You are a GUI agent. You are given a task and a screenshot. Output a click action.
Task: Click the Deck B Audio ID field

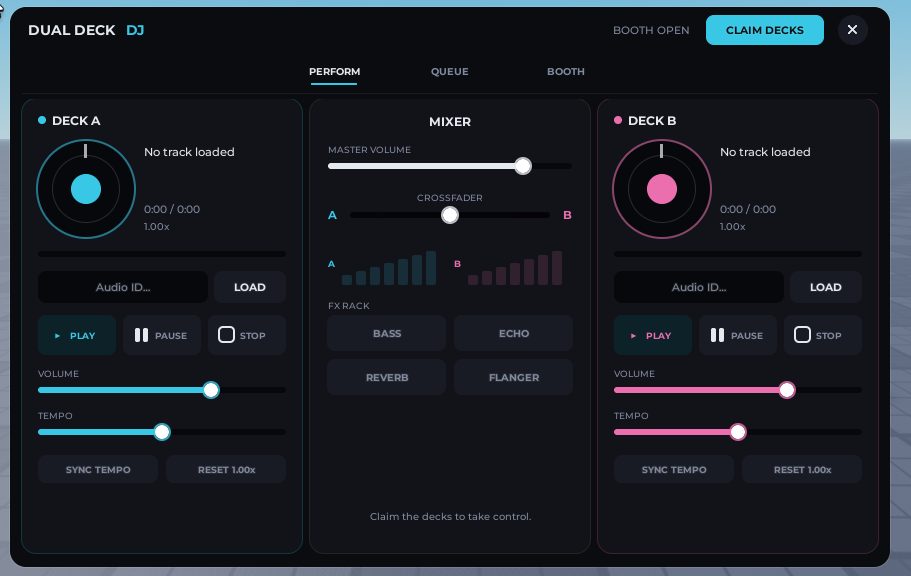pos(698,287)
